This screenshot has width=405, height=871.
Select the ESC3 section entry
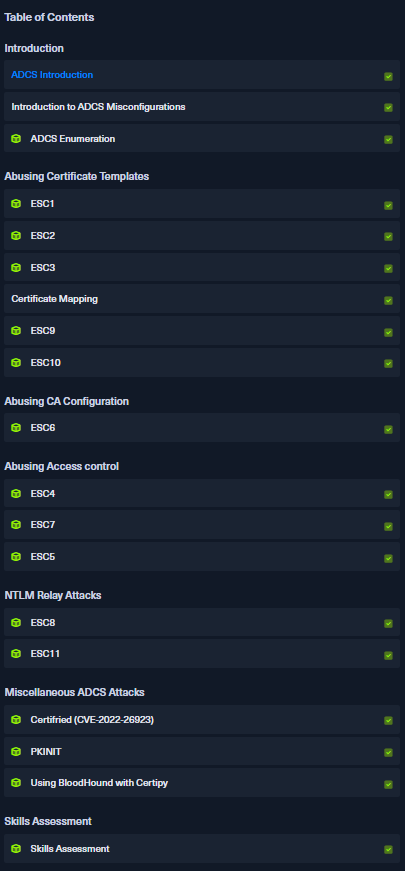tap(202, 268)
